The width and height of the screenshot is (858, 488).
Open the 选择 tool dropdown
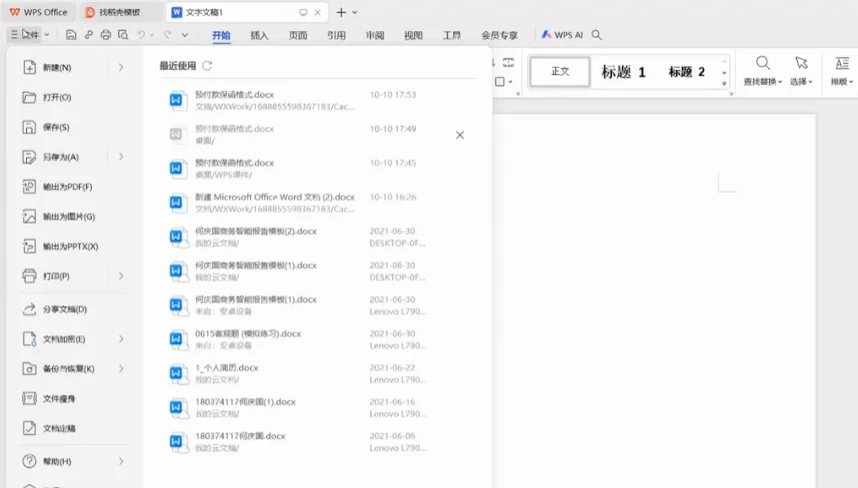click(801, 71)
